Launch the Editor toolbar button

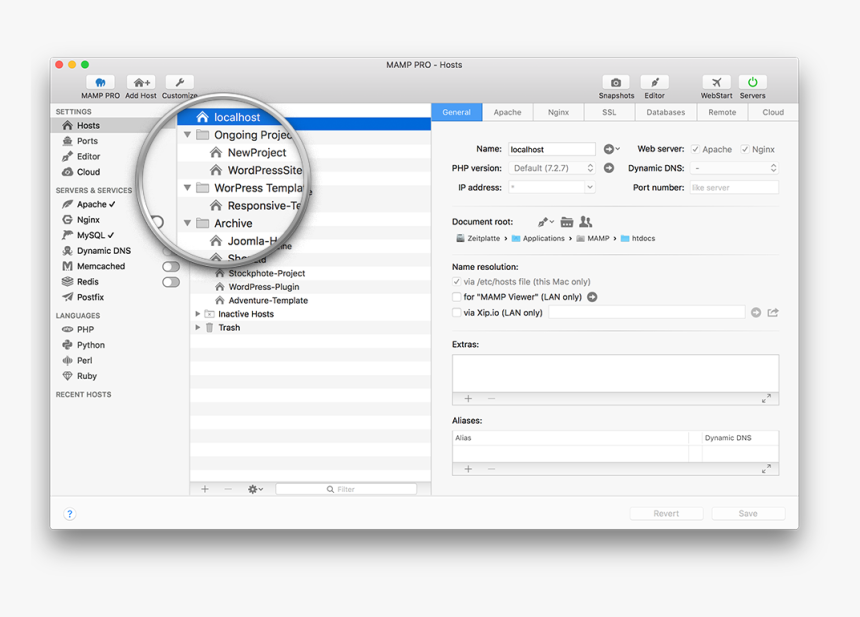(x=654, y=83)
